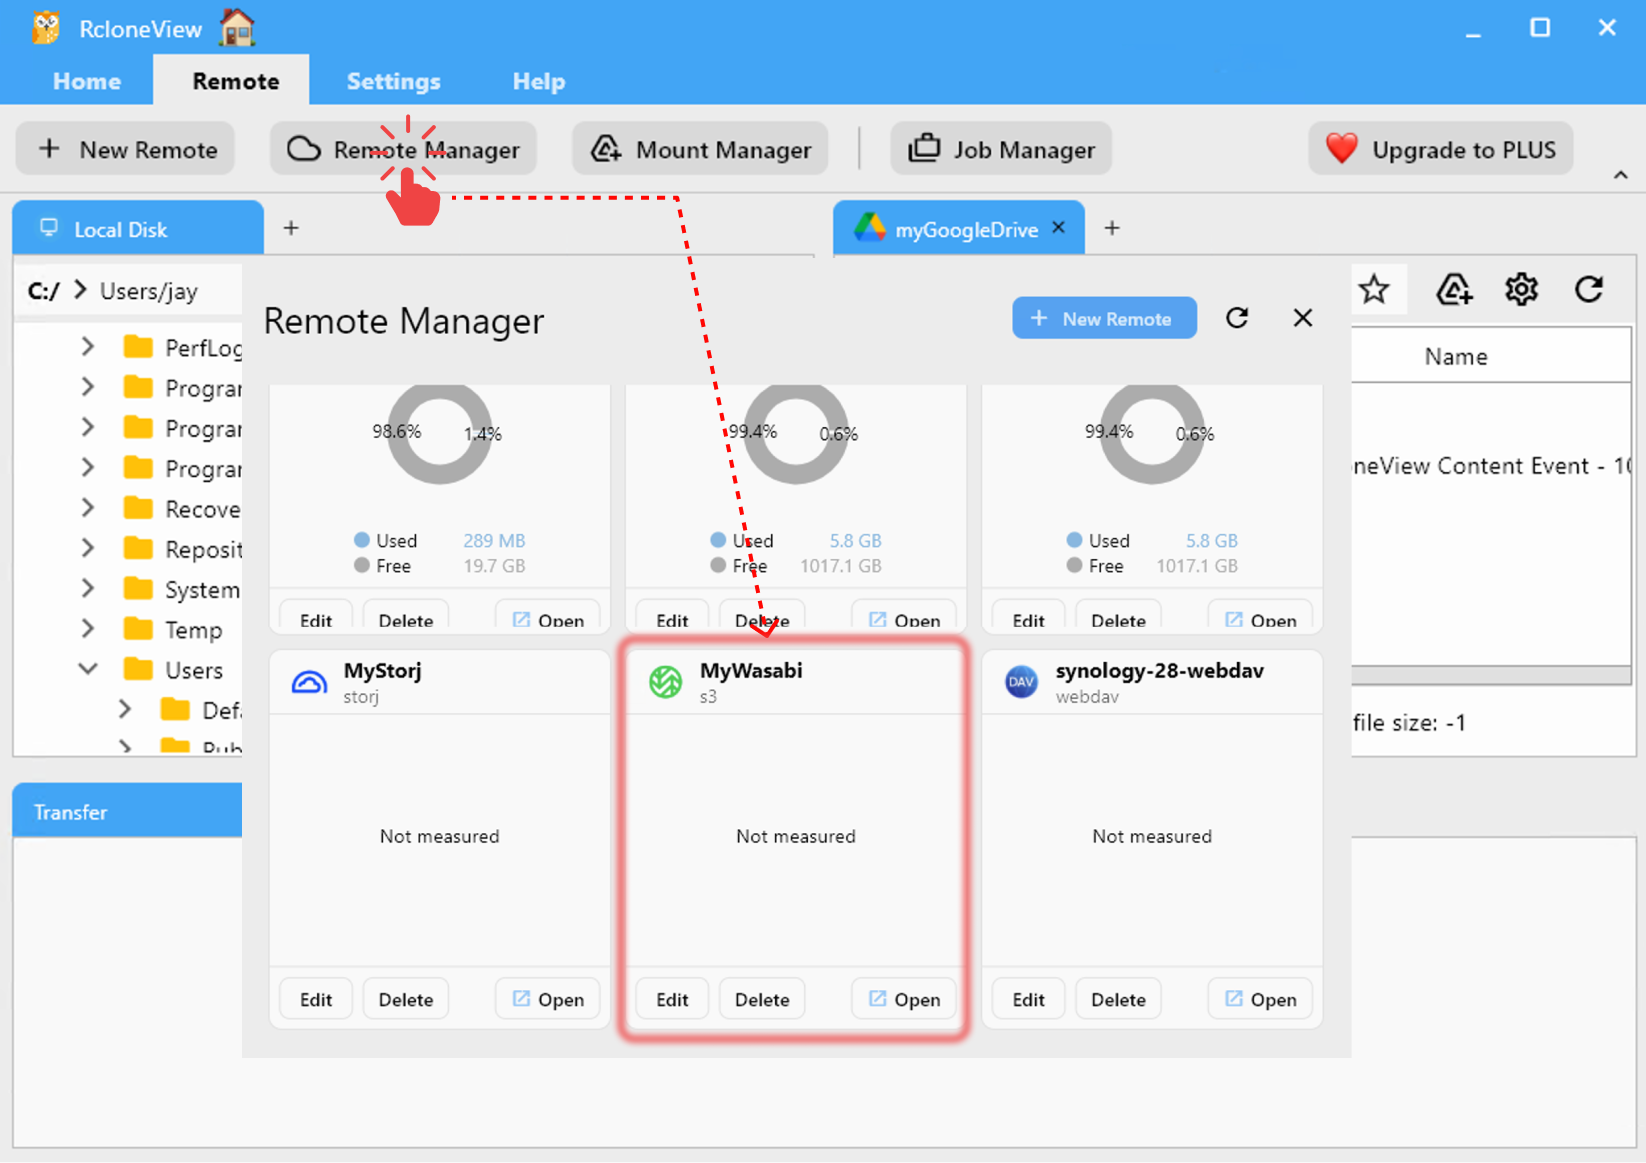Open the MyWasabi remote
Image resolution: width=1646 pixels, height=1163 pixels.
coord(903,998)
